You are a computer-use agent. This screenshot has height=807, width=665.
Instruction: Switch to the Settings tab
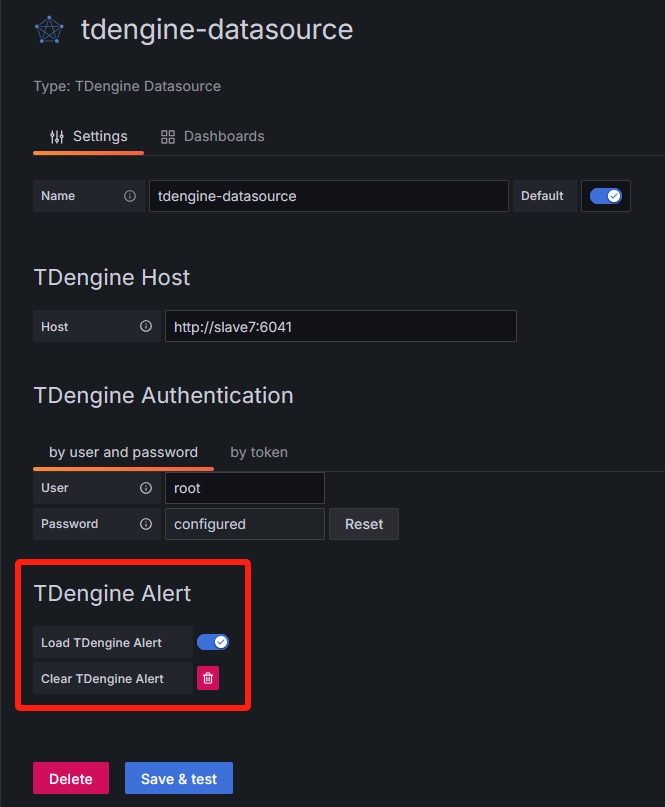point(89,136)
